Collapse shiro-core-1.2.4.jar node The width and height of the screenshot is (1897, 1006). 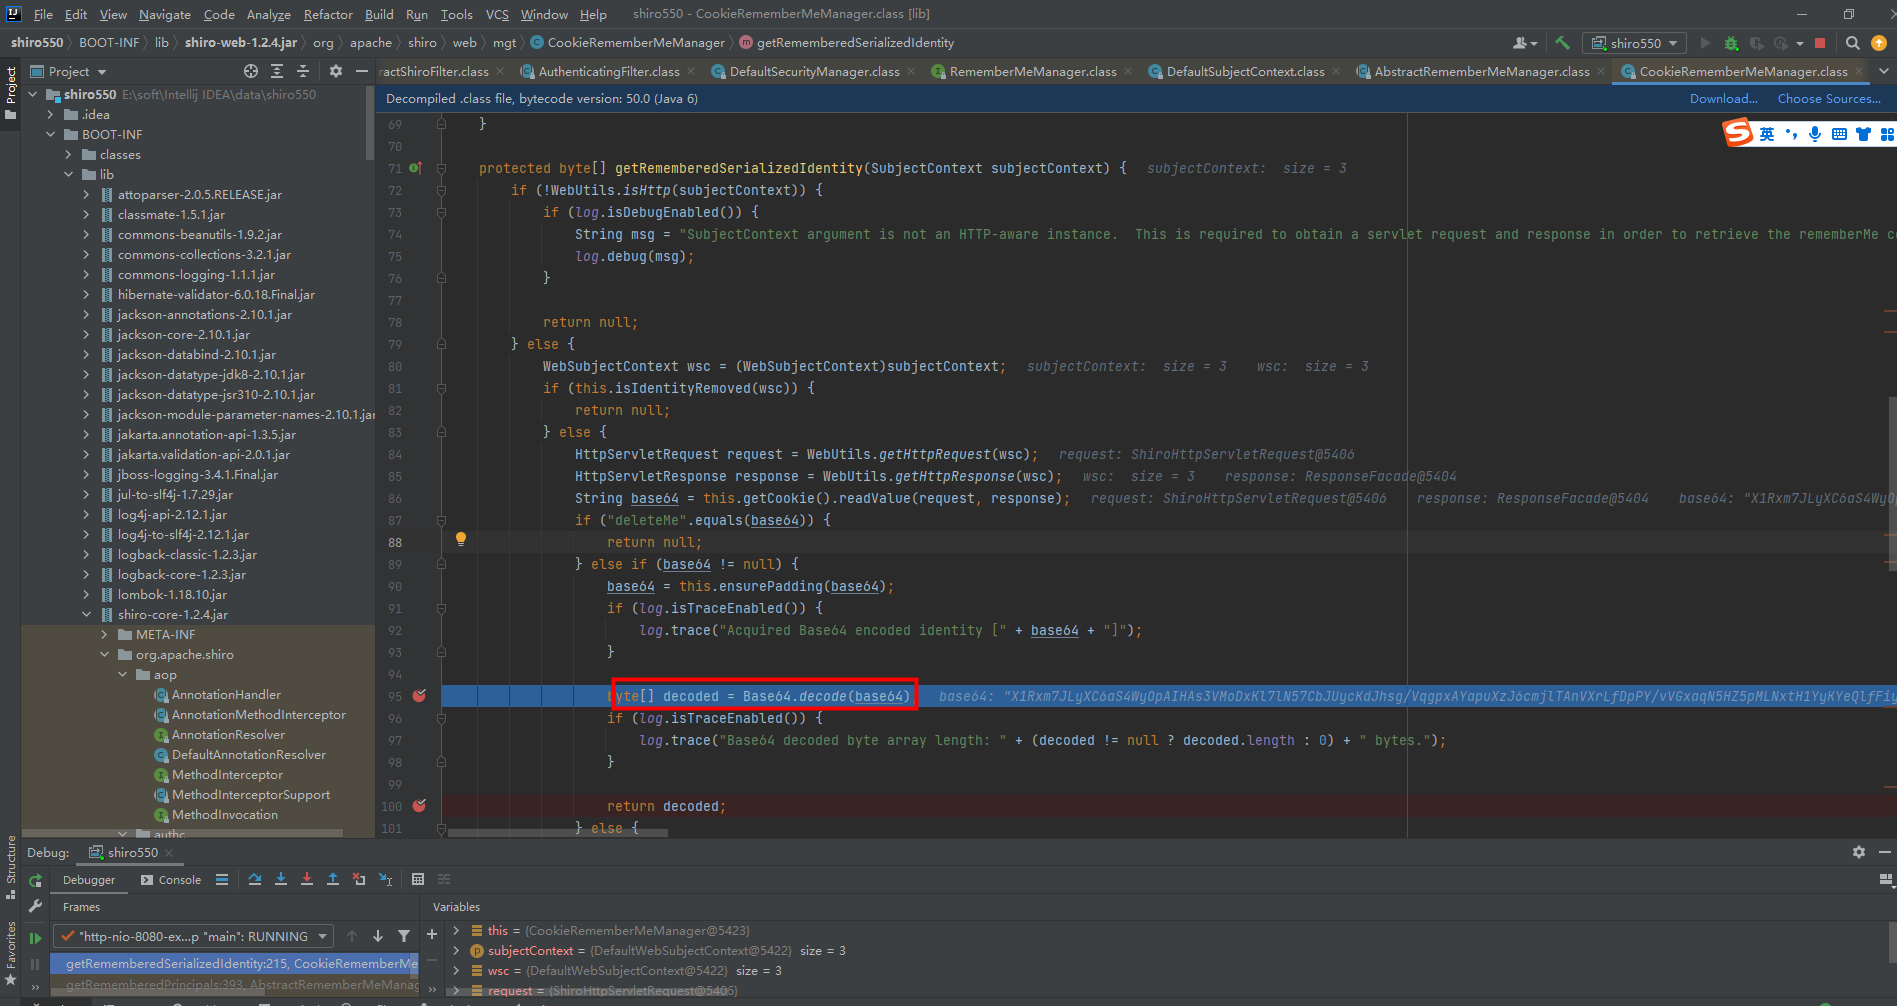[86, 615]
